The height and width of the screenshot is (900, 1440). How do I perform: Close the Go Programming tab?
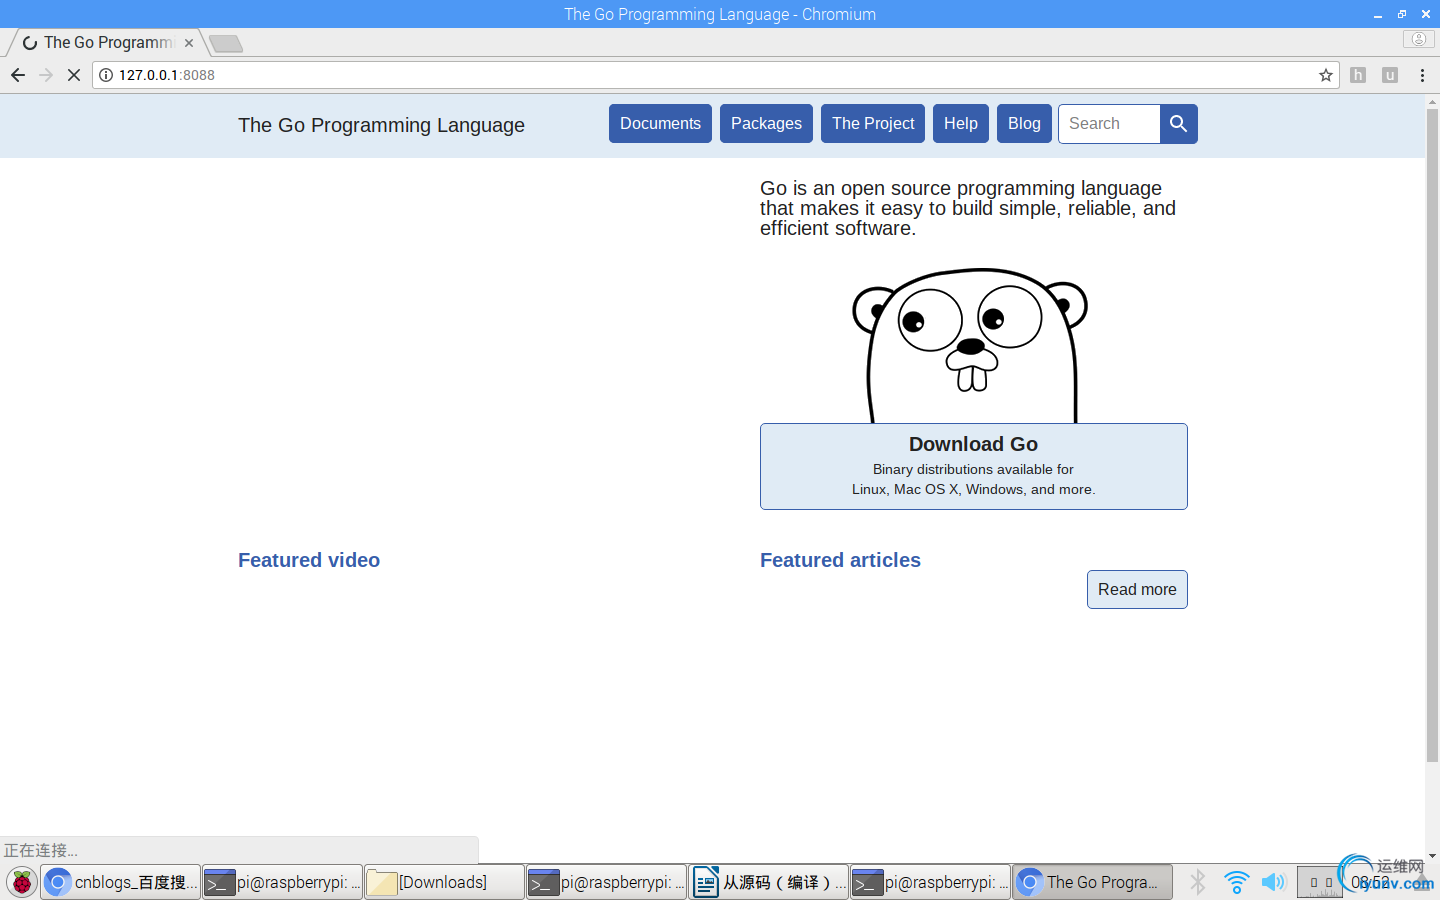pos(189,43)
